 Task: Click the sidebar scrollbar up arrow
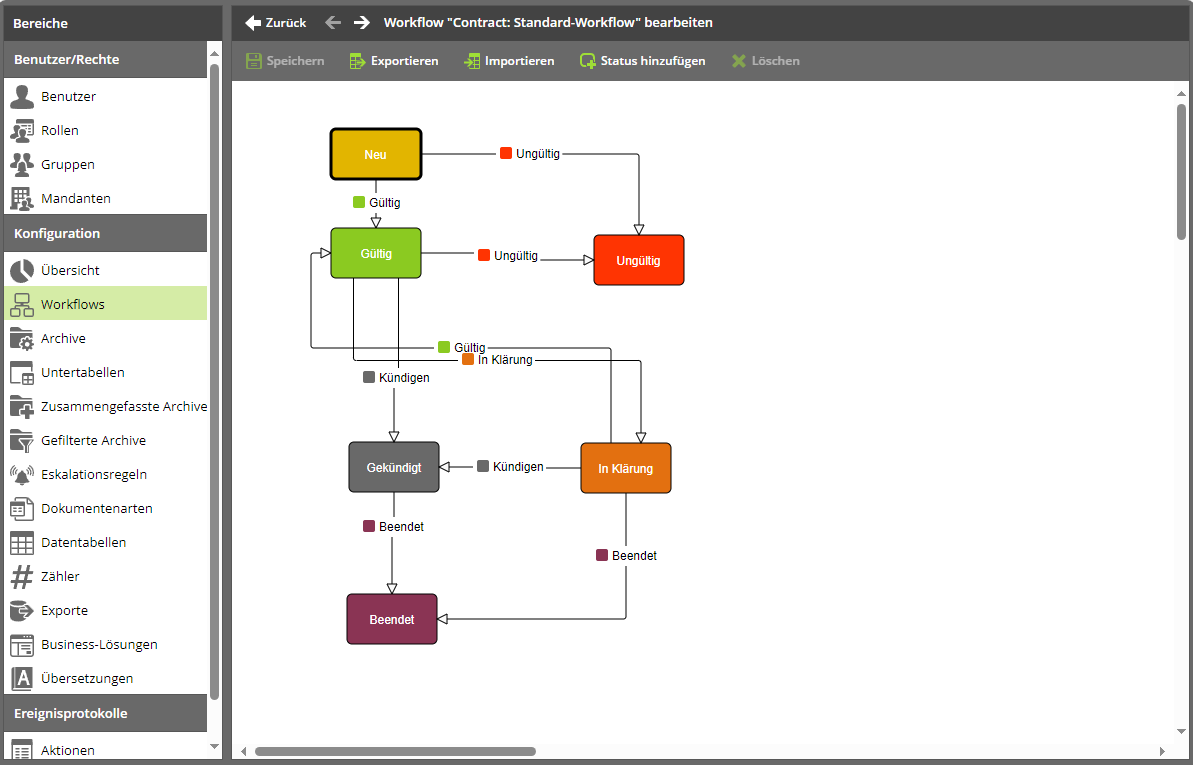214,54
